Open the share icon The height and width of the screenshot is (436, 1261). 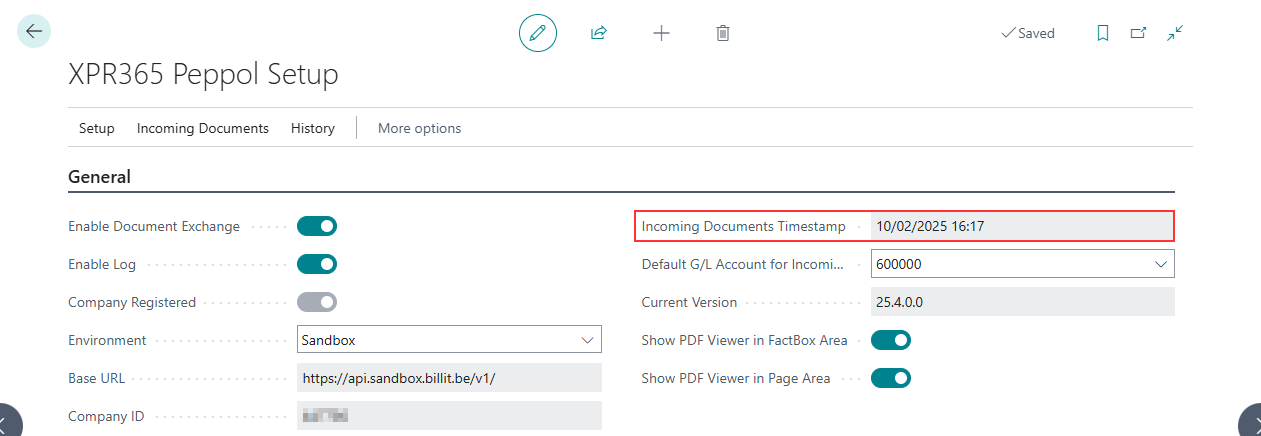[x=599, y=33]
